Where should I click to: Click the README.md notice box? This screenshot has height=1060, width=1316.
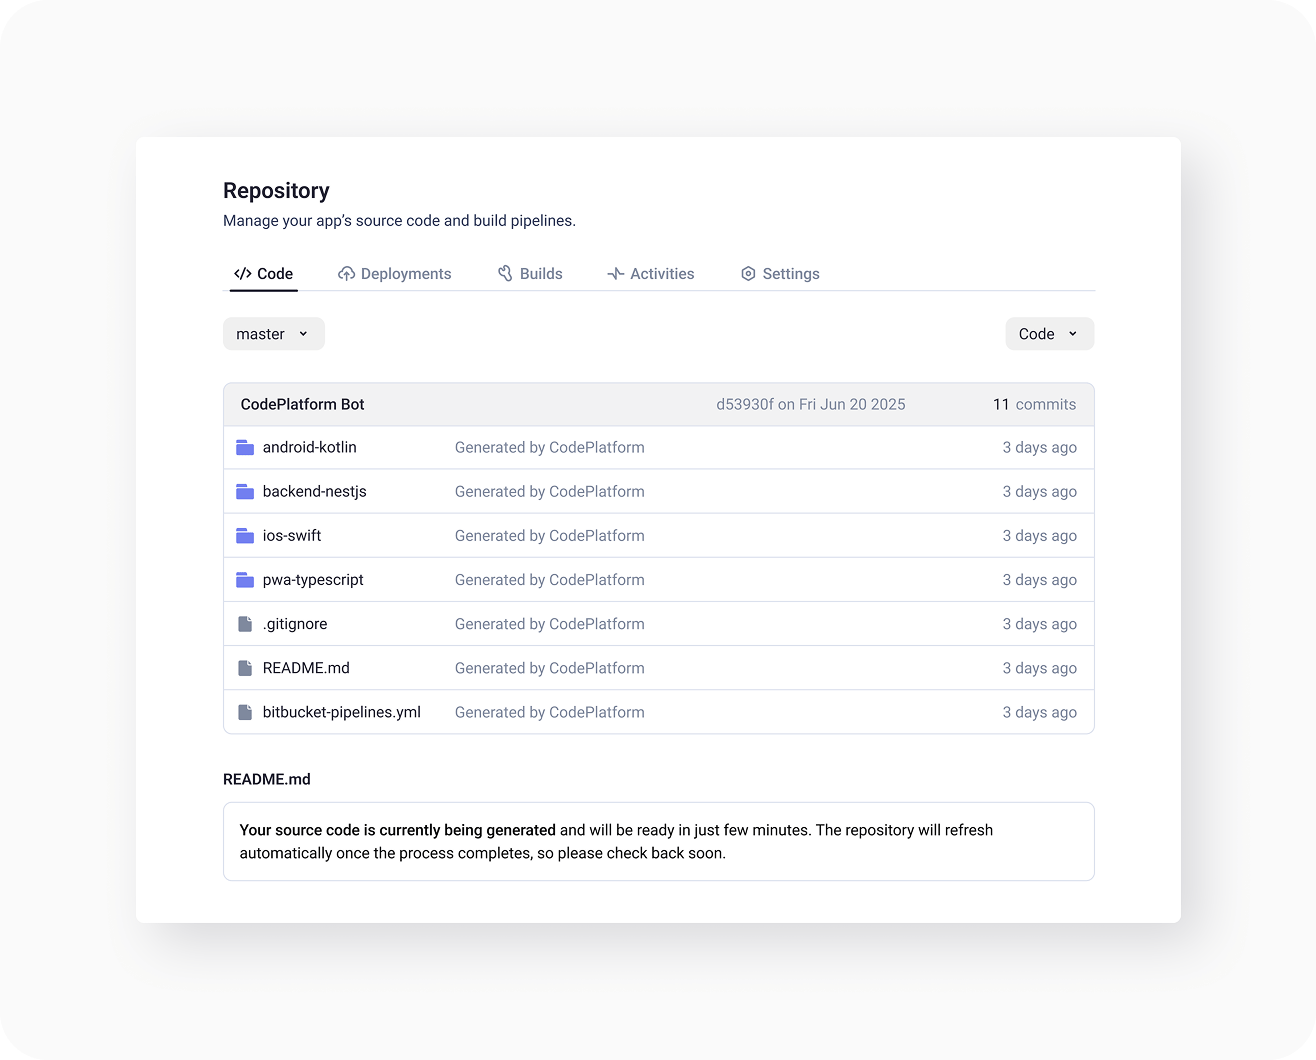pos(658,841)
